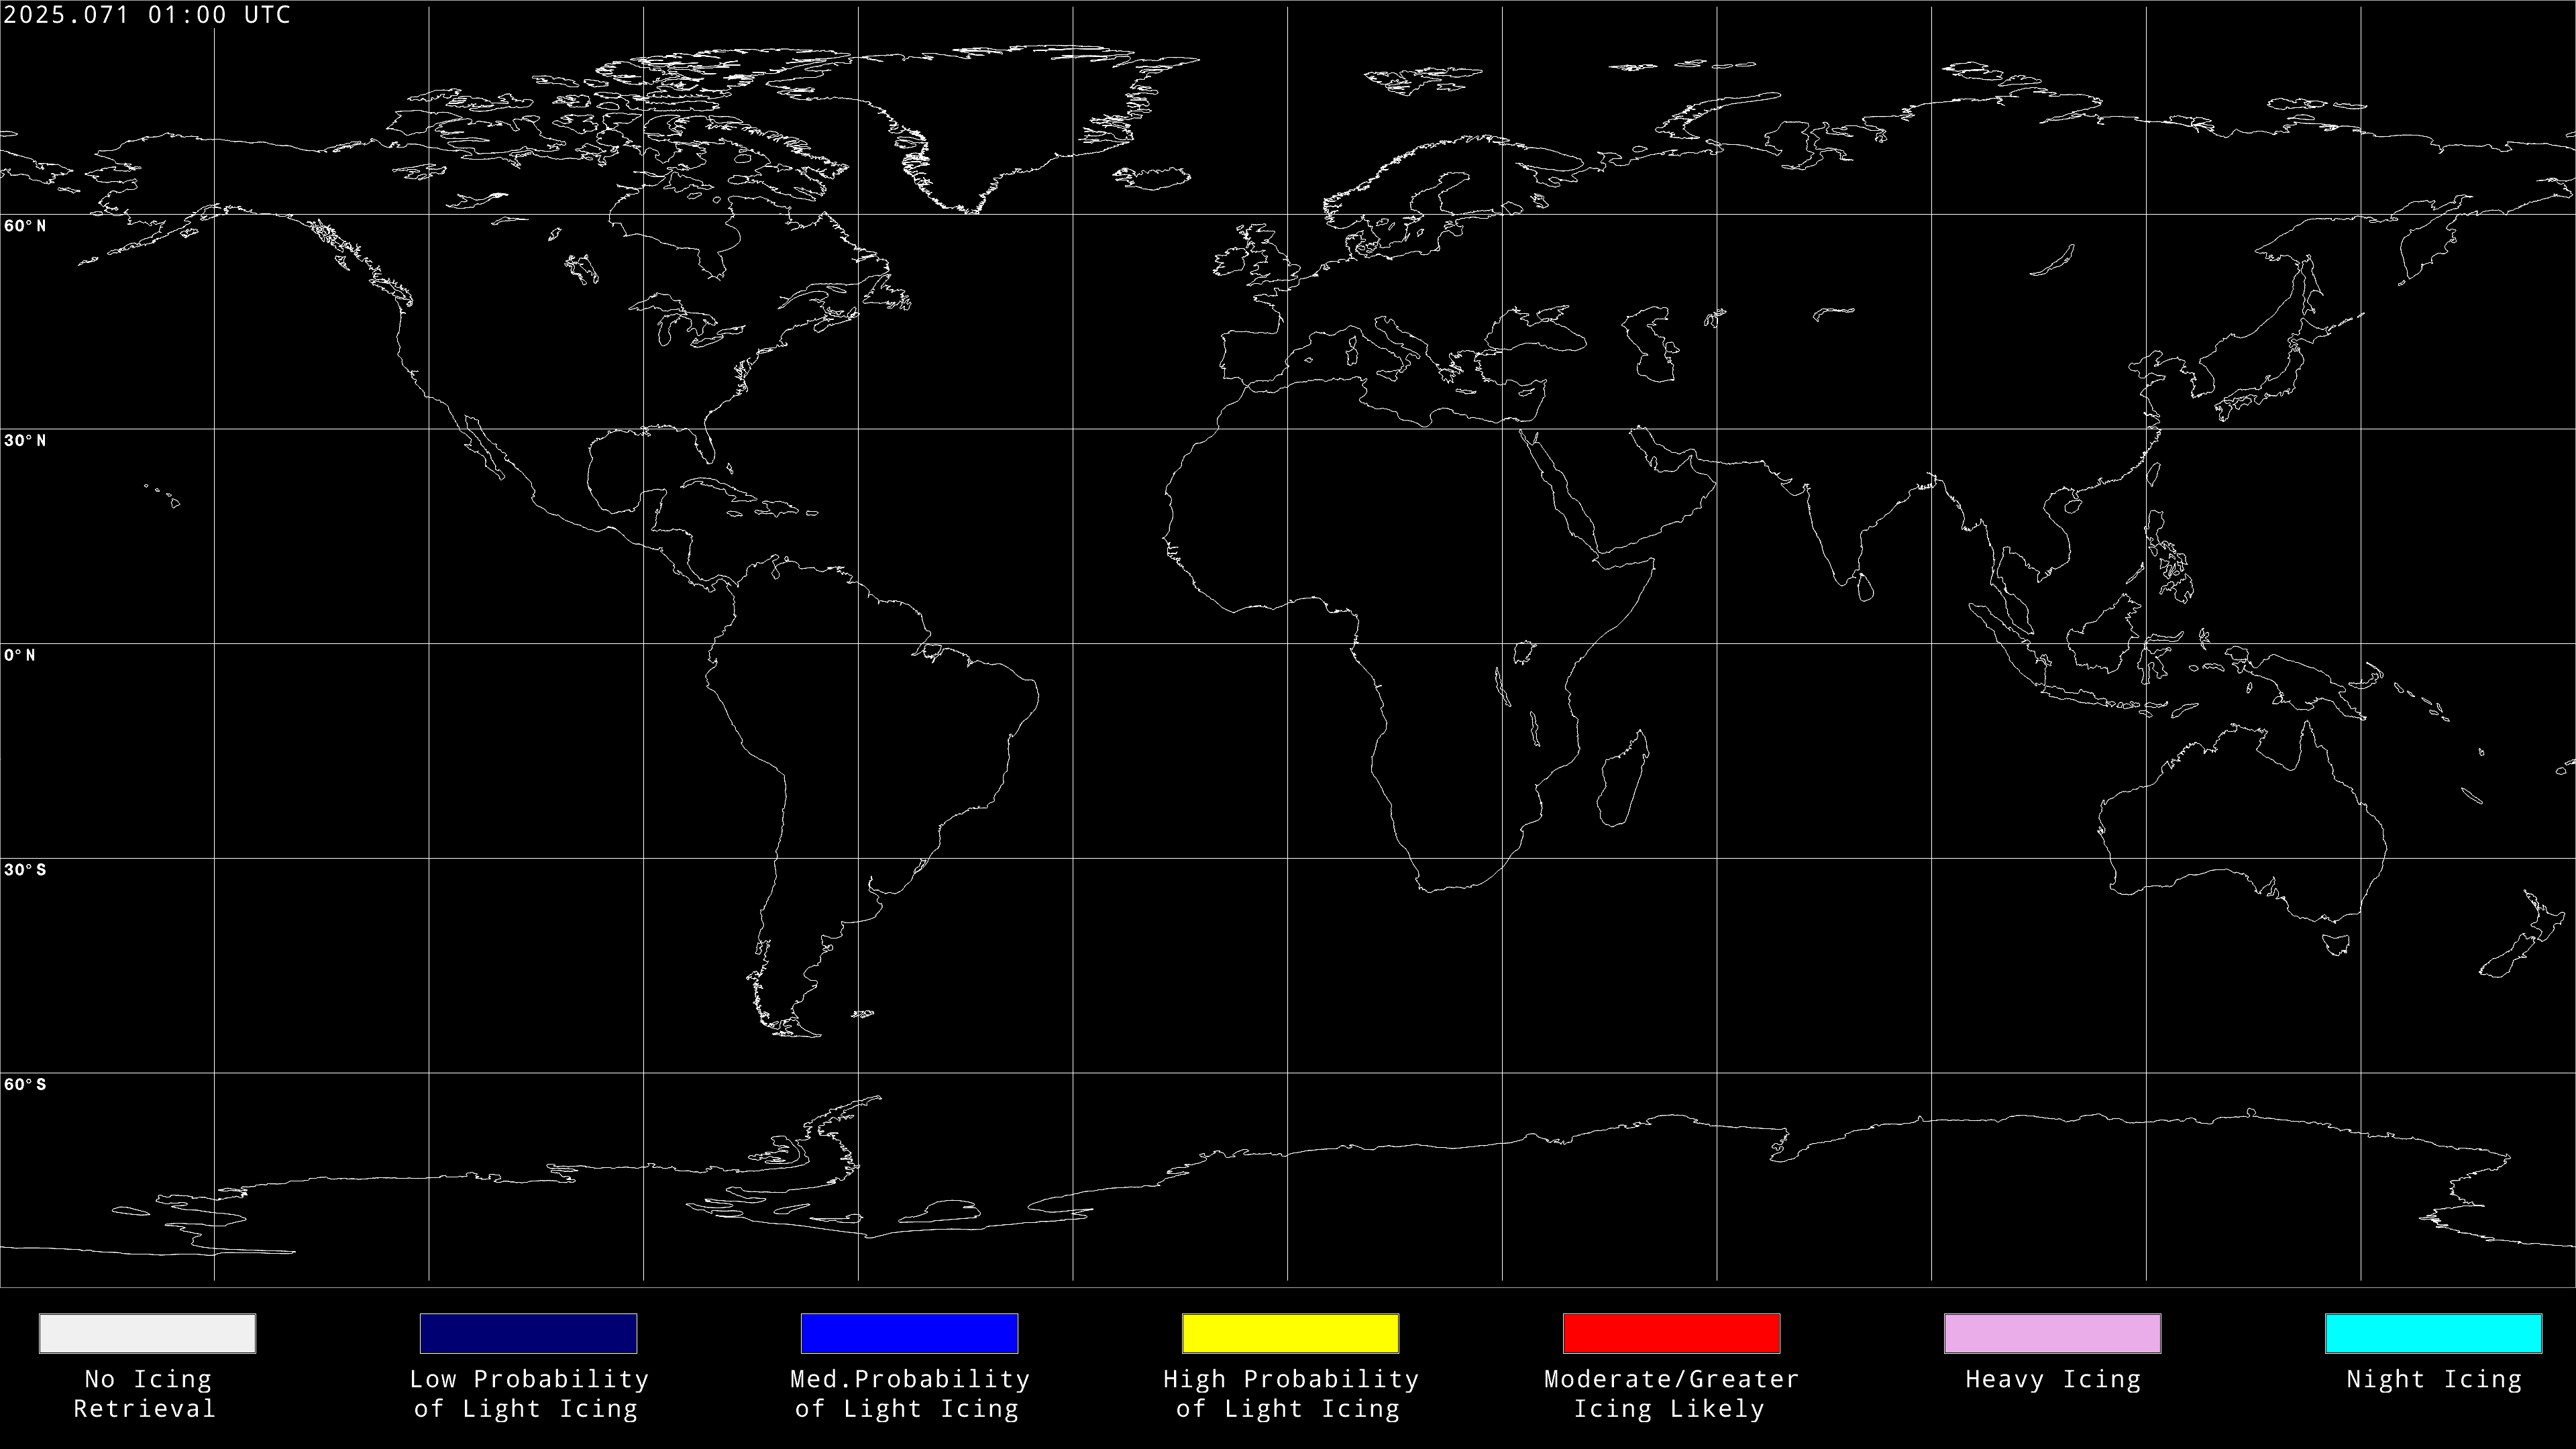This screenshot has width=2576, height=1449.
Task: Click the 0°N equator label
Action: pos(20,655)
